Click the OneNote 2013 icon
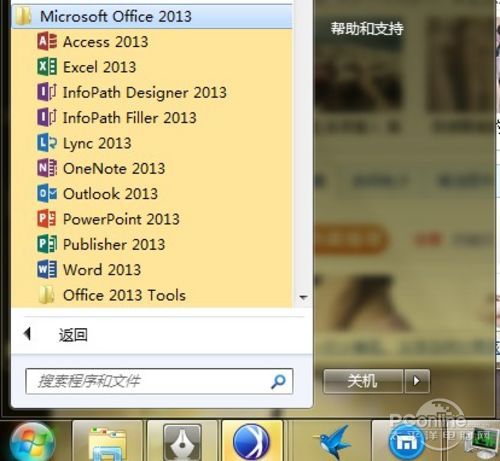Screen dimensions: 500x461 [47, 168]
